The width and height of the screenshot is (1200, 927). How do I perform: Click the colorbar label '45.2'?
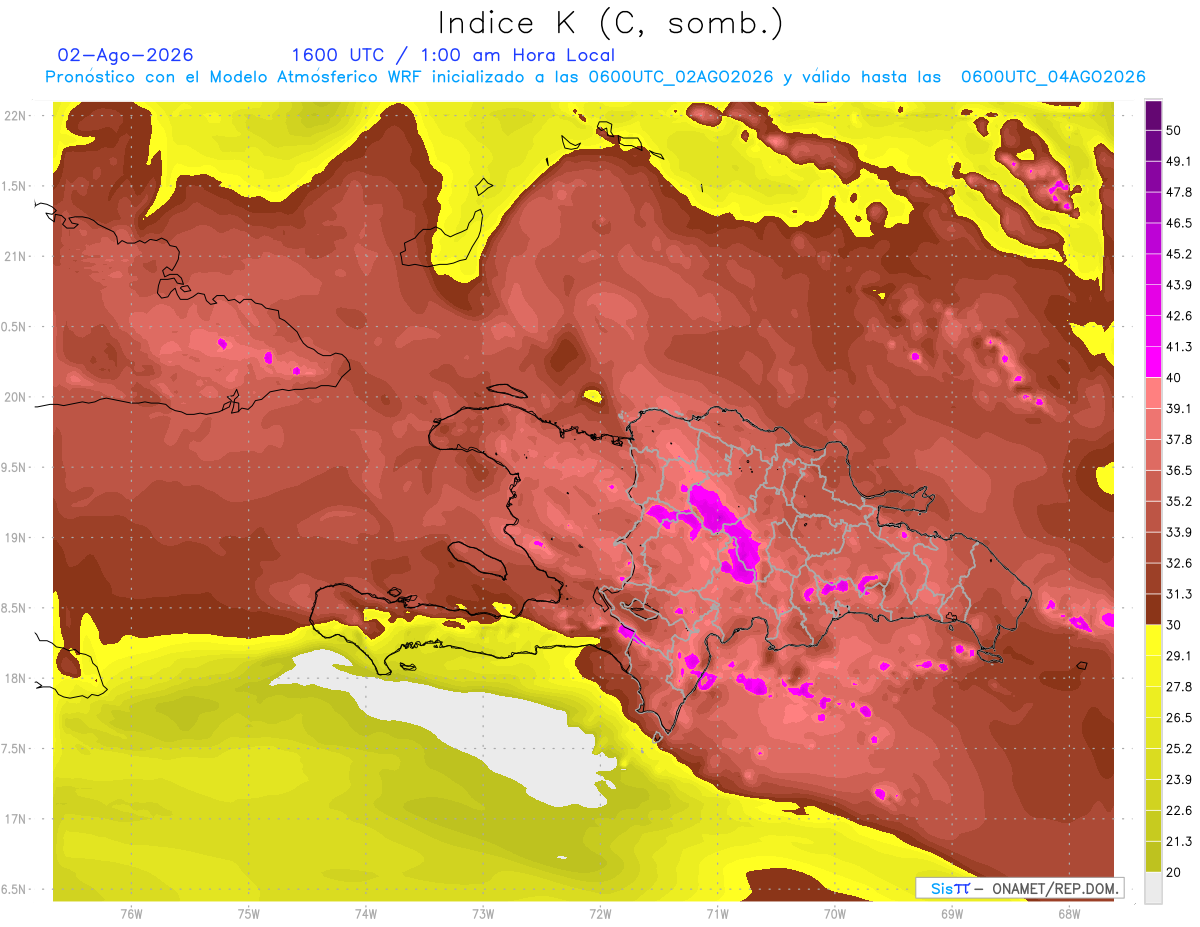[x=1179, y=254]
